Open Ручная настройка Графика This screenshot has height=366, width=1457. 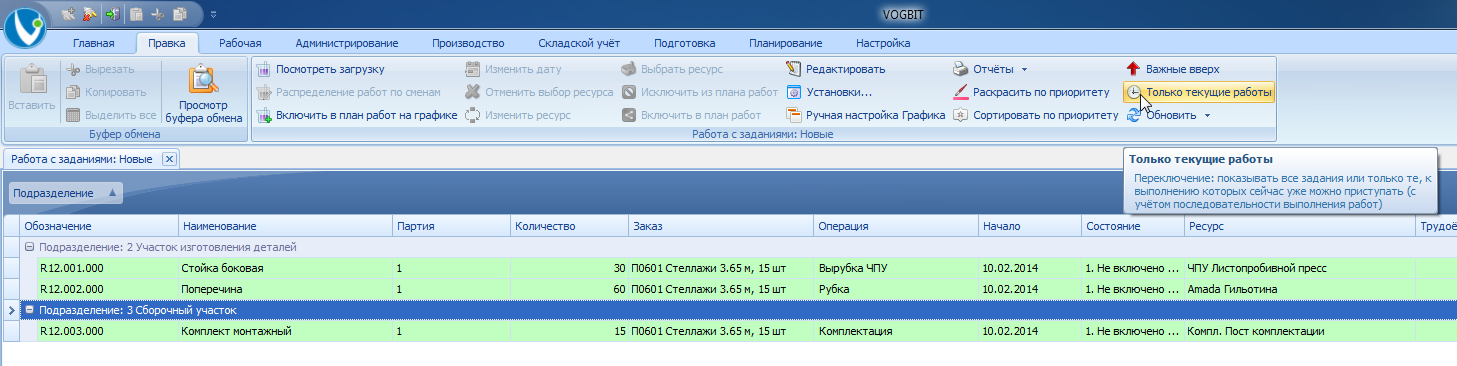(866, 115)
